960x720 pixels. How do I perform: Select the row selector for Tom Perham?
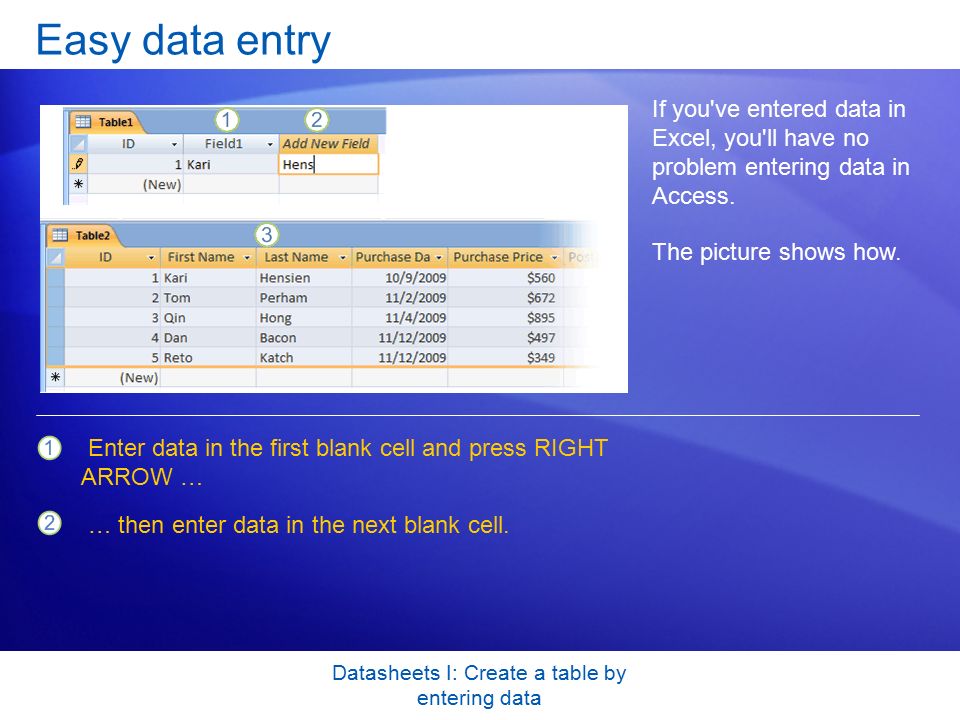tap(56, 298)
